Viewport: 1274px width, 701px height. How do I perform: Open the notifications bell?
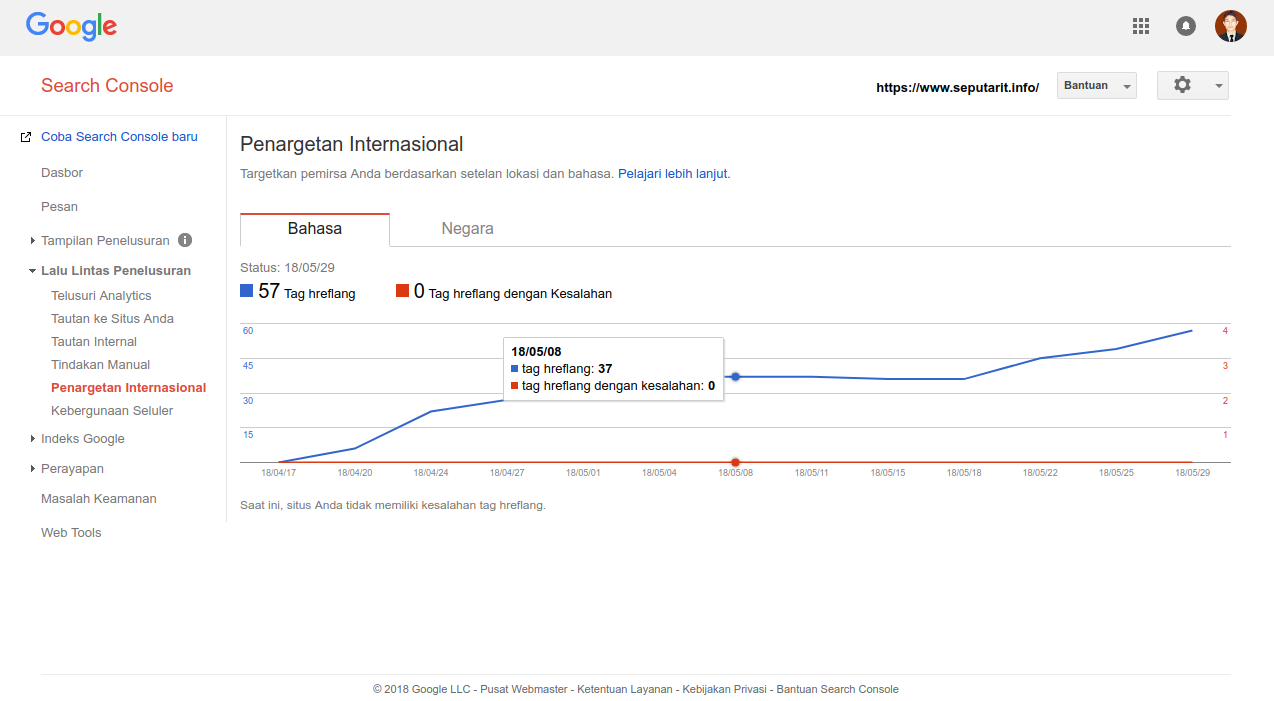(1186, 26)
